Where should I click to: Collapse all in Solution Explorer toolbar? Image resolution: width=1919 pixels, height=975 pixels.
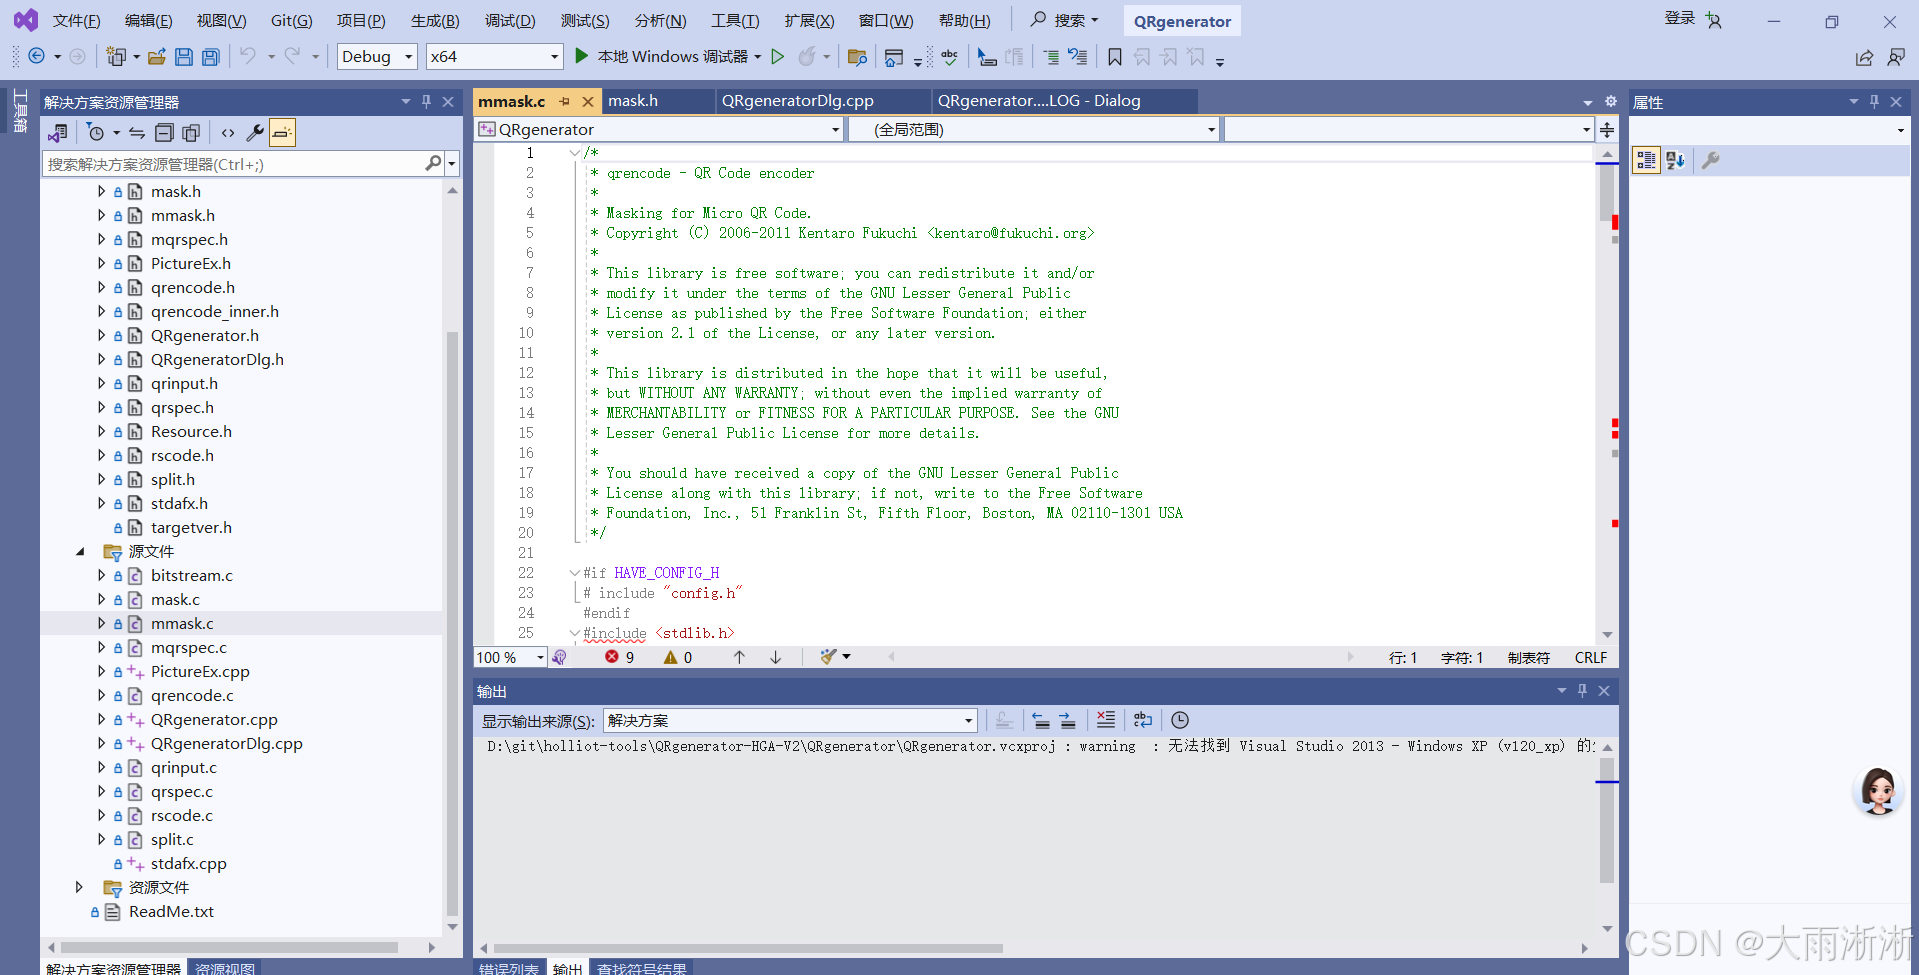click(164, 132)
